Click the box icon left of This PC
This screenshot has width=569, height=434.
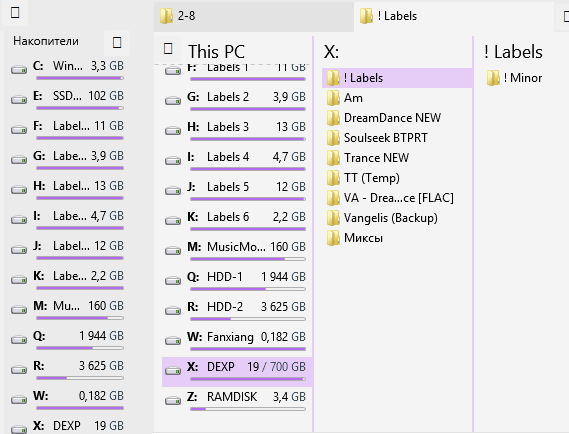point(168,49)
